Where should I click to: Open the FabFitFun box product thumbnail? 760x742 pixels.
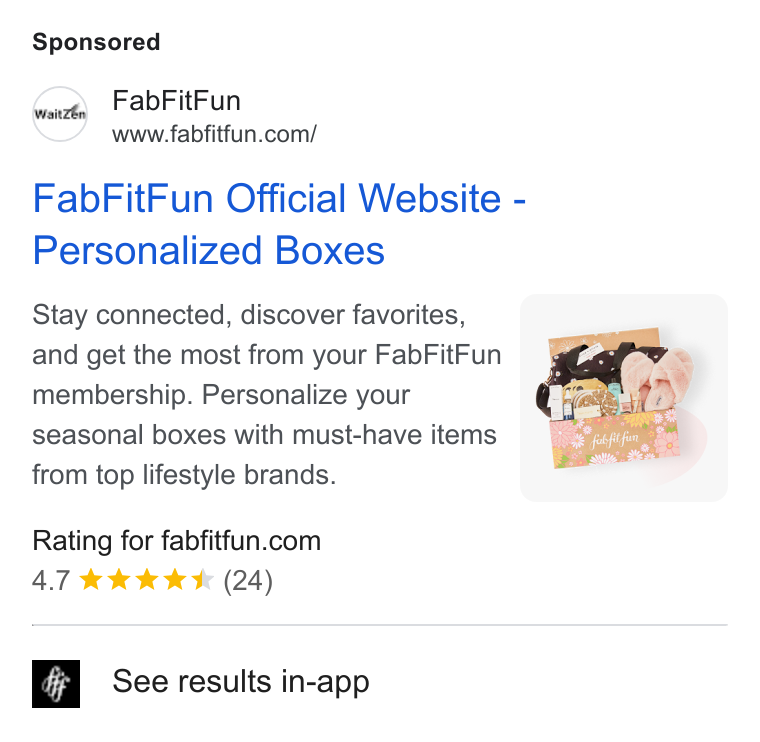coord(624,397)
